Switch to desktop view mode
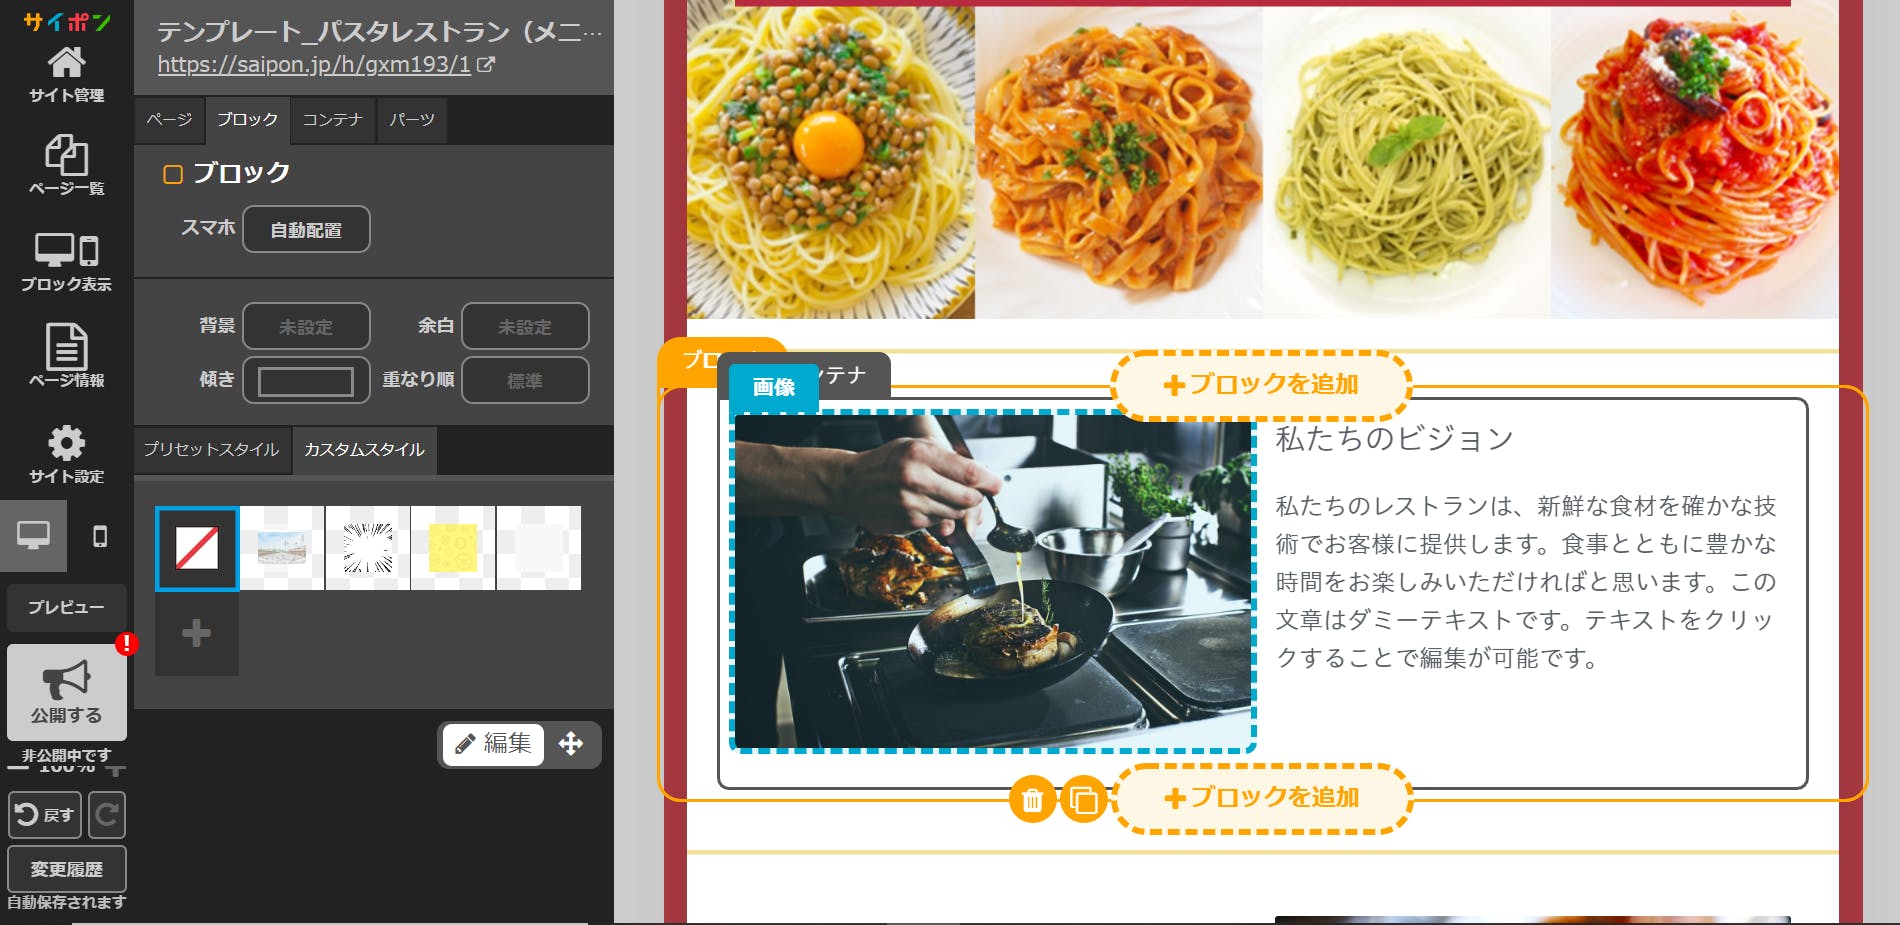This screenshot has height=925, width=1900. 33,536
